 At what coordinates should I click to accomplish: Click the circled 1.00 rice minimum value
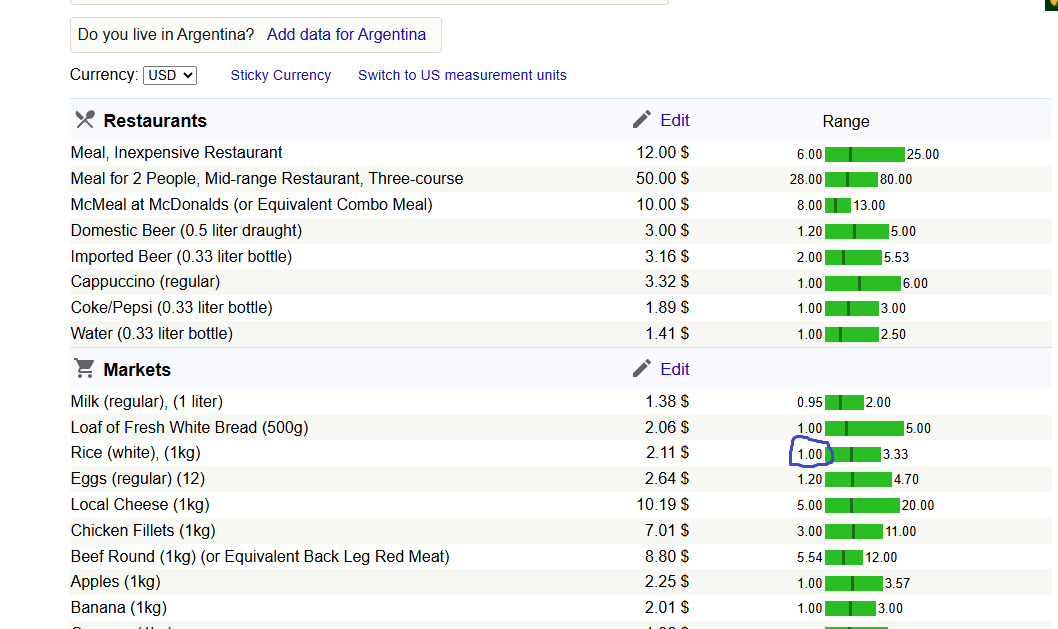click(x=810, y=454)
